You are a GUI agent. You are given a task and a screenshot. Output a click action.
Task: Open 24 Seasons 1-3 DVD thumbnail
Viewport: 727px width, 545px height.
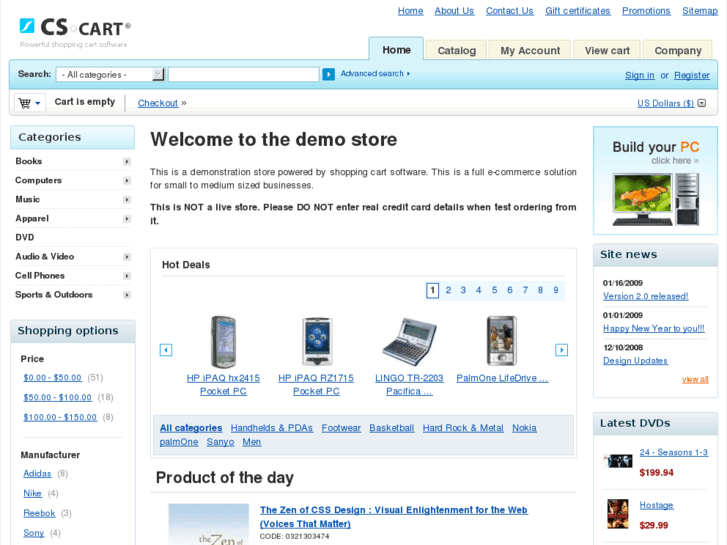tap(619, 461)
